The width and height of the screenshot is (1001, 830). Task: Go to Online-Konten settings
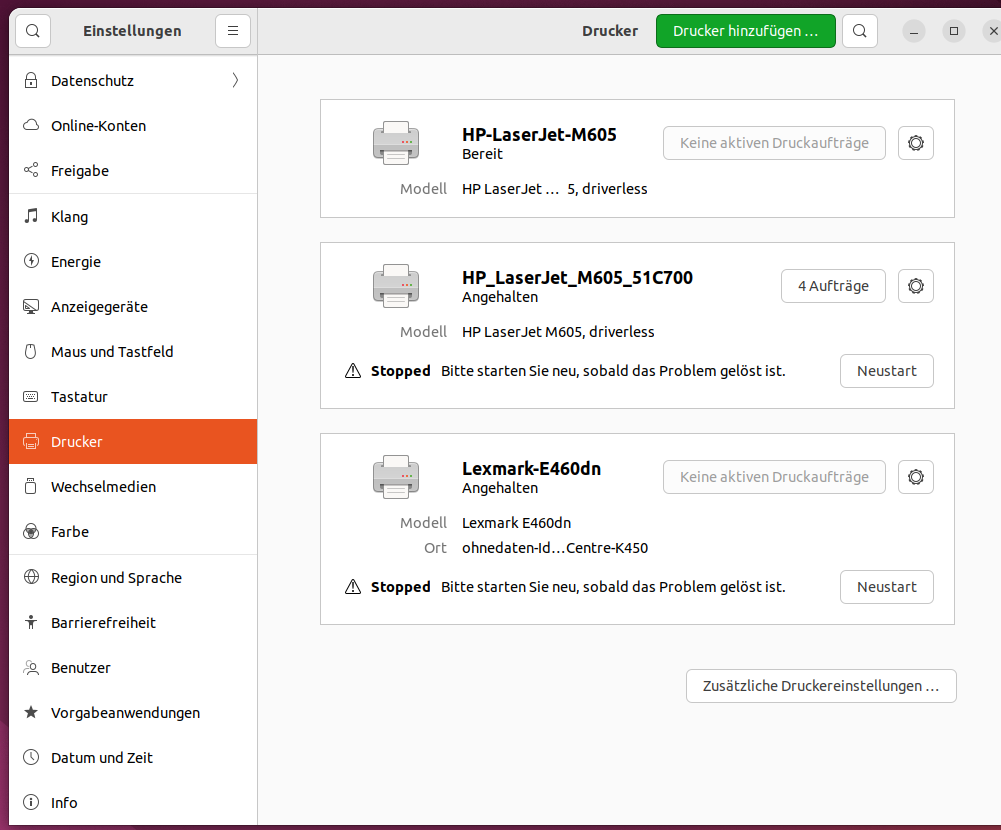tap(133, 126)
